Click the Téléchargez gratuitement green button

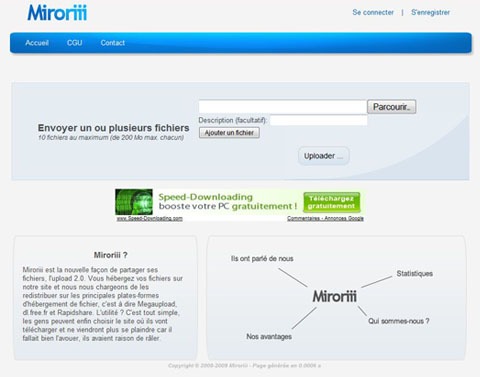332,202
